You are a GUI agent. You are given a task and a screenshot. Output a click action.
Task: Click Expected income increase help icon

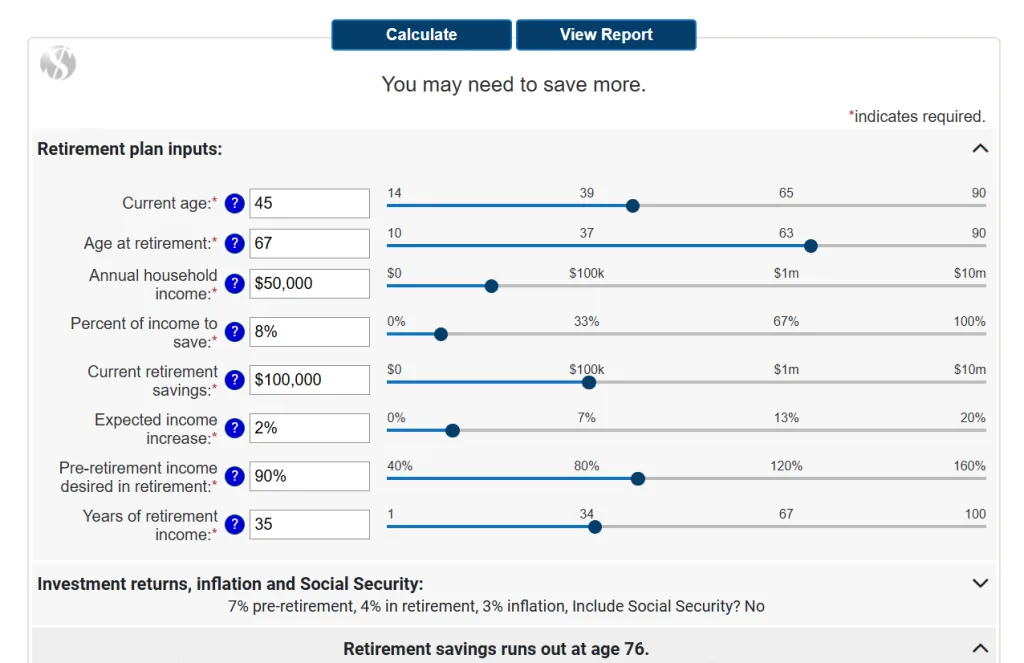pyautogui.click(x=234, y=428)
